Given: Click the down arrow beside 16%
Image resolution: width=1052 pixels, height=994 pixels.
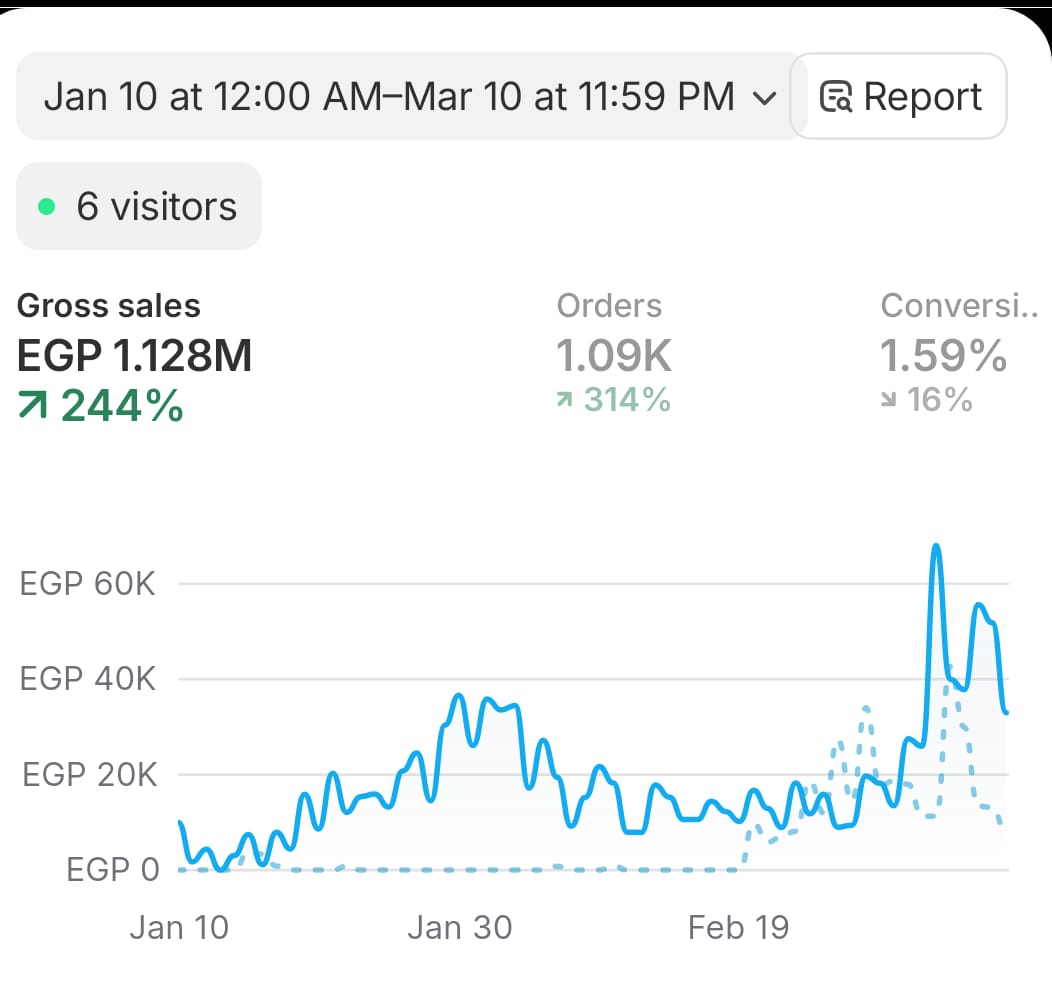Looking at the screenshot, I should coord(889,401).
